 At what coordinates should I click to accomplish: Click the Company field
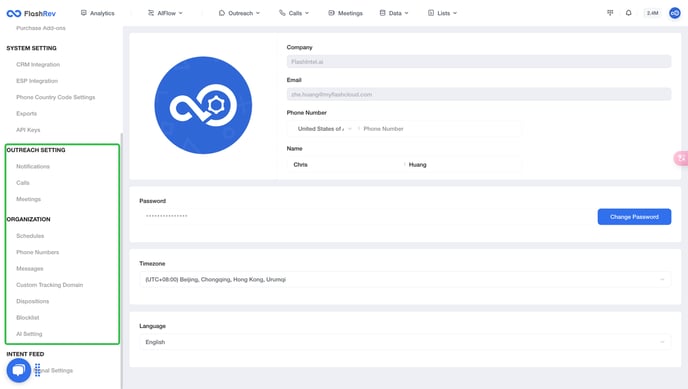479,62
